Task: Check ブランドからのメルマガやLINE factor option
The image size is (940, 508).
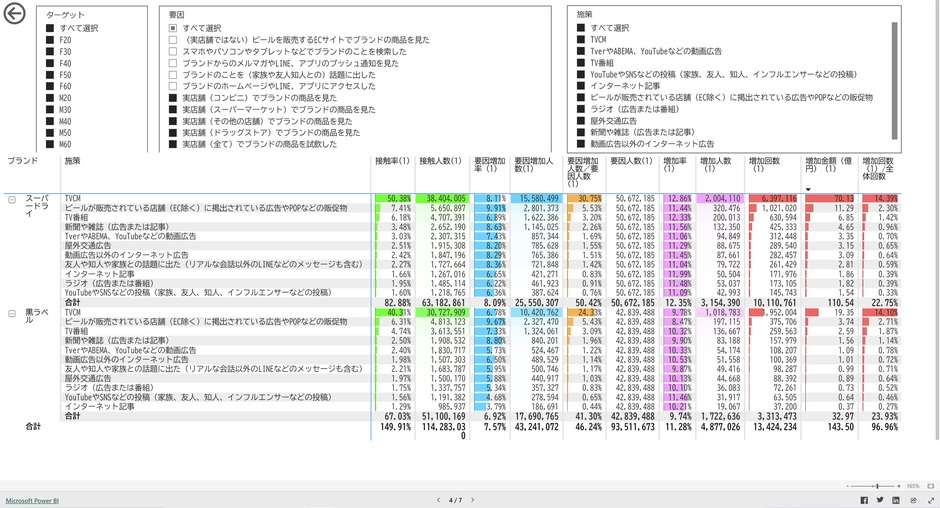Action: coord(173,63)
